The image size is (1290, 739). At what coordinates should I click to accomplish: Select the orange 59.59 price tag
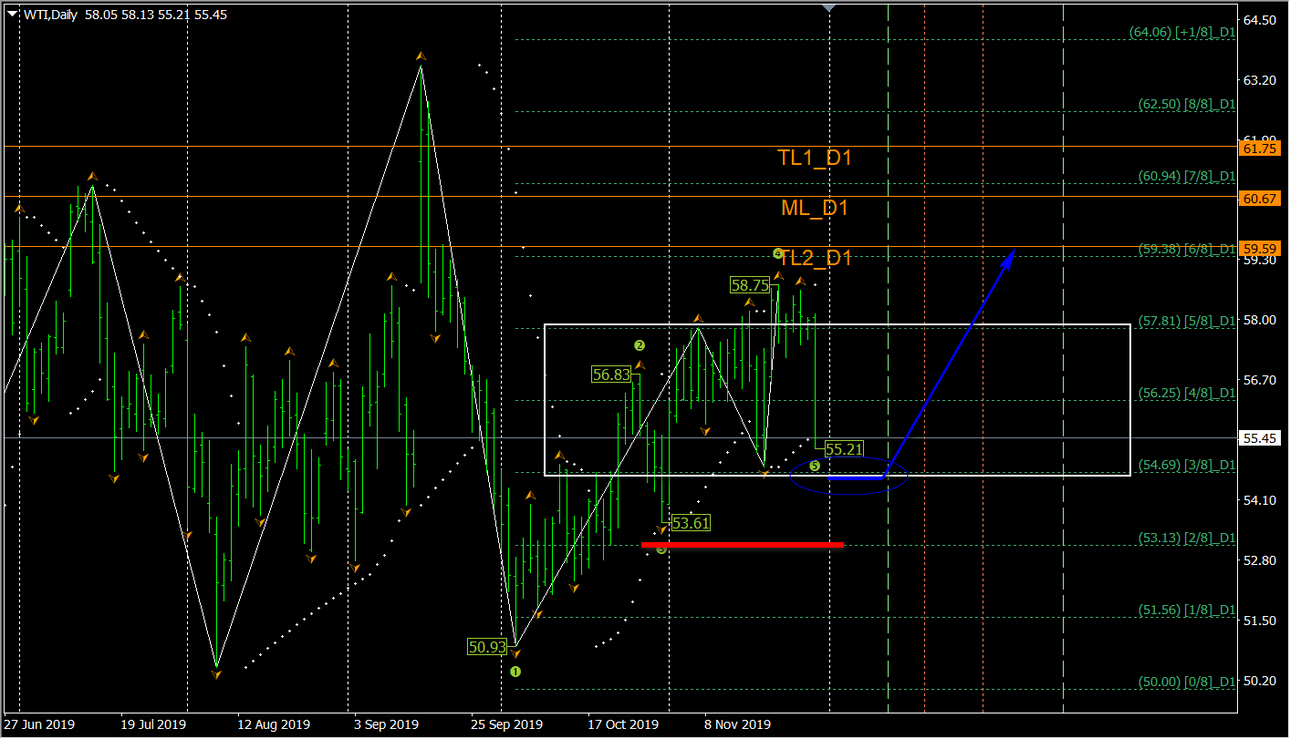pos(1259,248)
